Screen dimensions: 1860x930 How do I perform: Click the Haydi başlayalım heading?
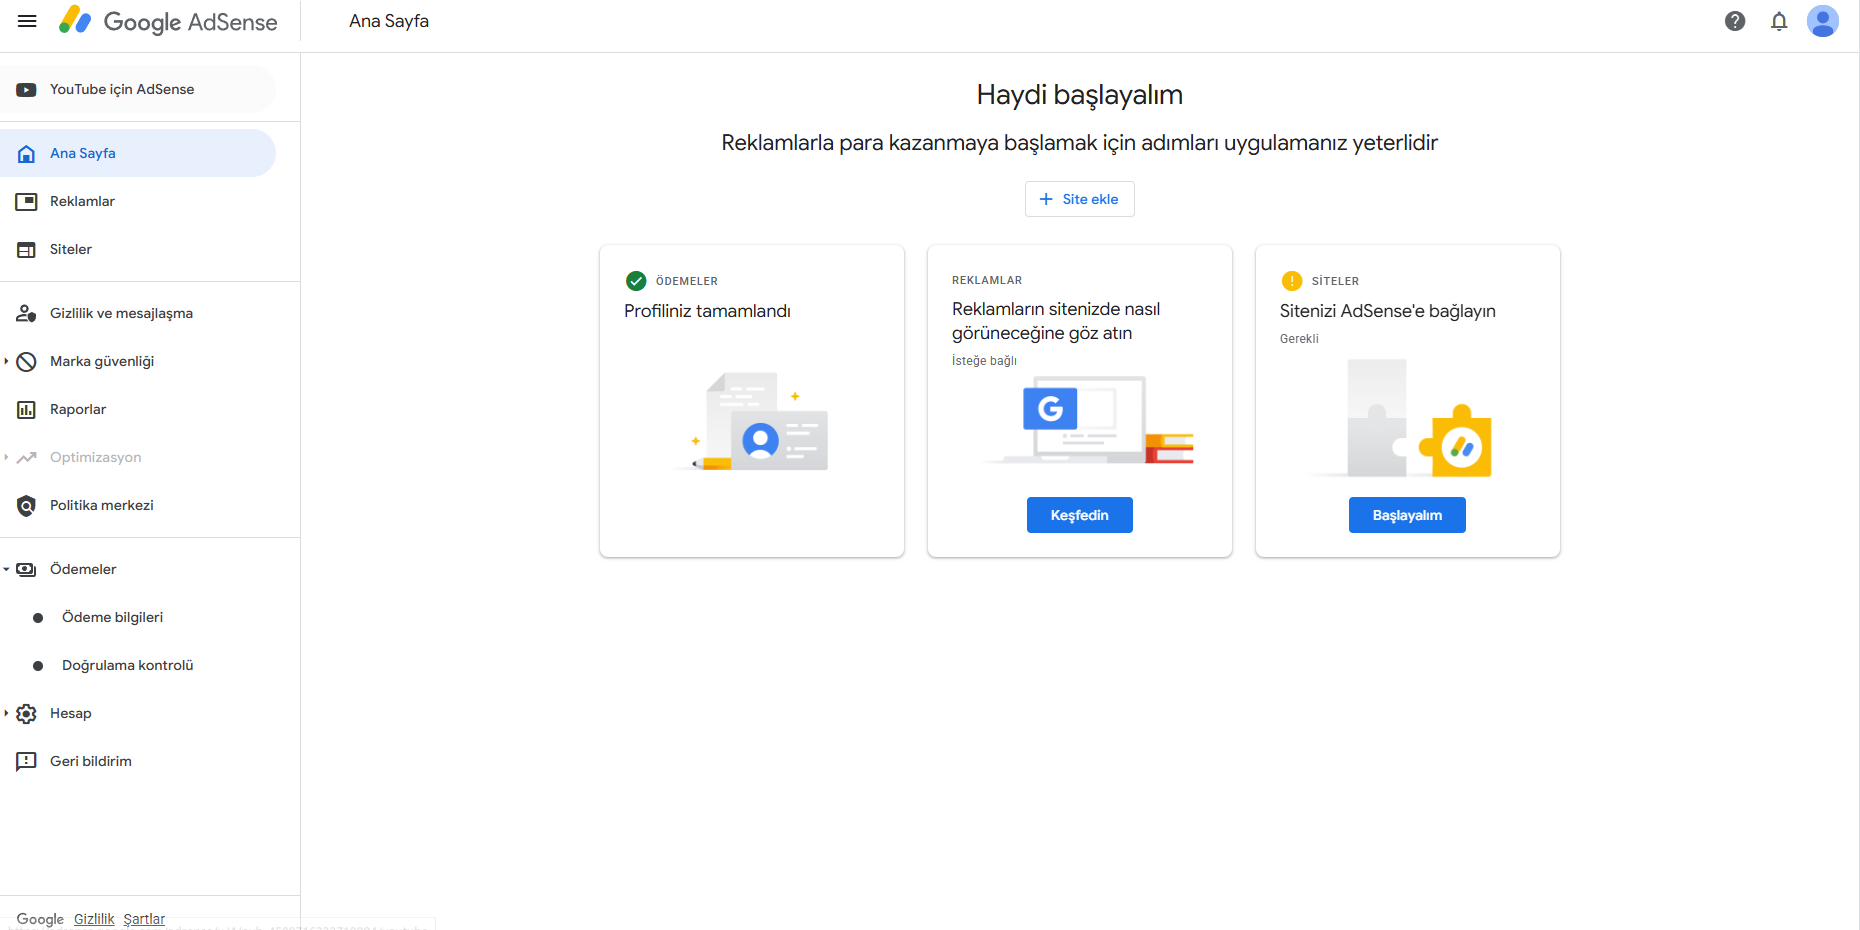click(1080, 95)
